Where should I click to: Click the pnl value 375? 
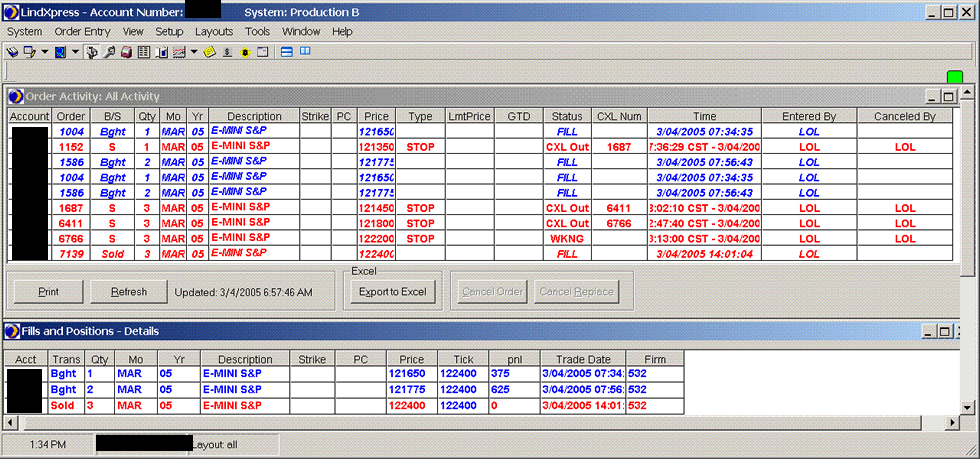pos(514,373)
